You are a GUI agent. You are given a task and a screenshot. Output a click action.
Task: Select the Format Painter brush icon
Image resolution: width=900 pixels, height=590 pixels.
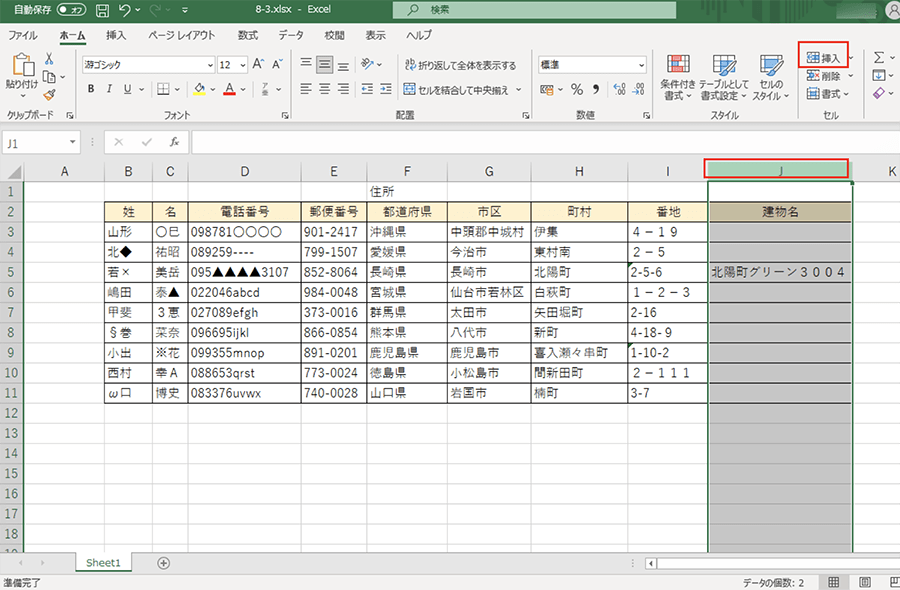pyautogui.click(x=48, y=94)
